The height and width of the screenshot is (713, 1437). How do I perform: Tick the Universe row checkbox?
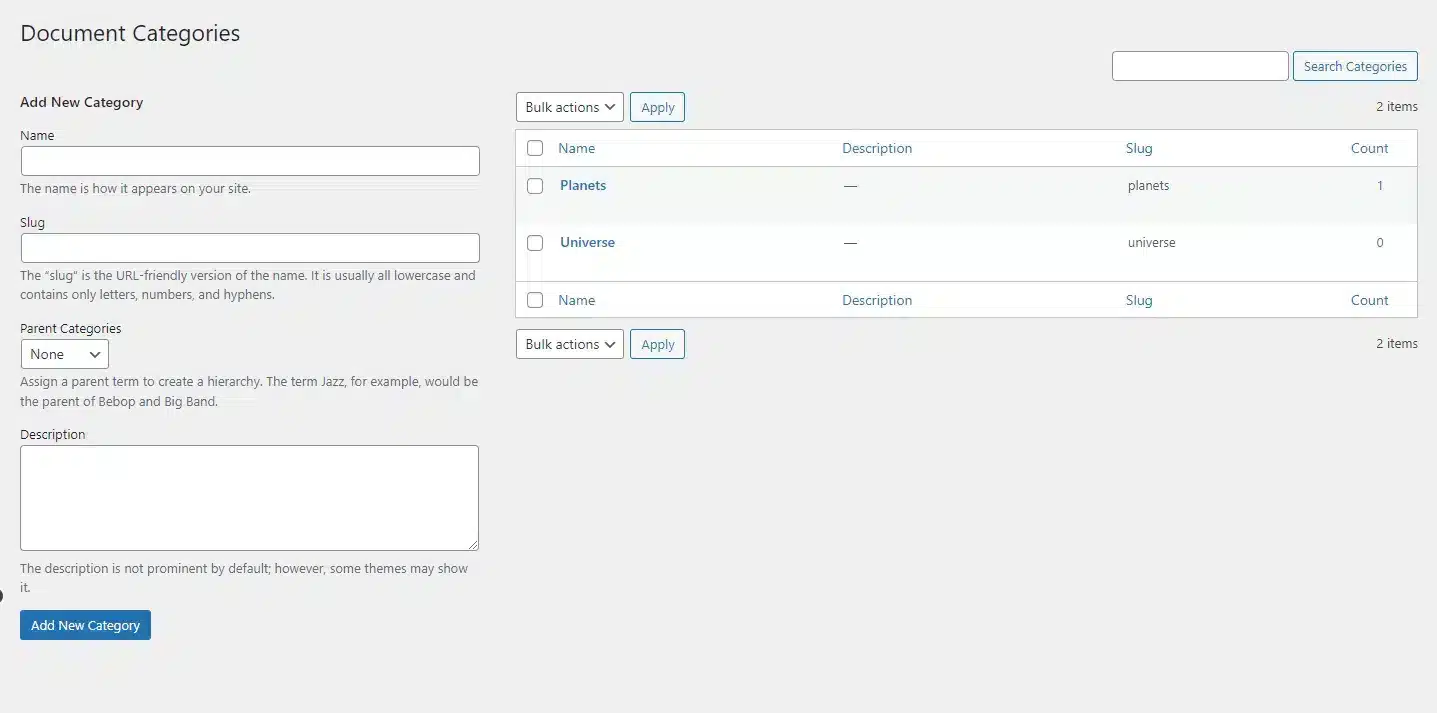(535, 243)
